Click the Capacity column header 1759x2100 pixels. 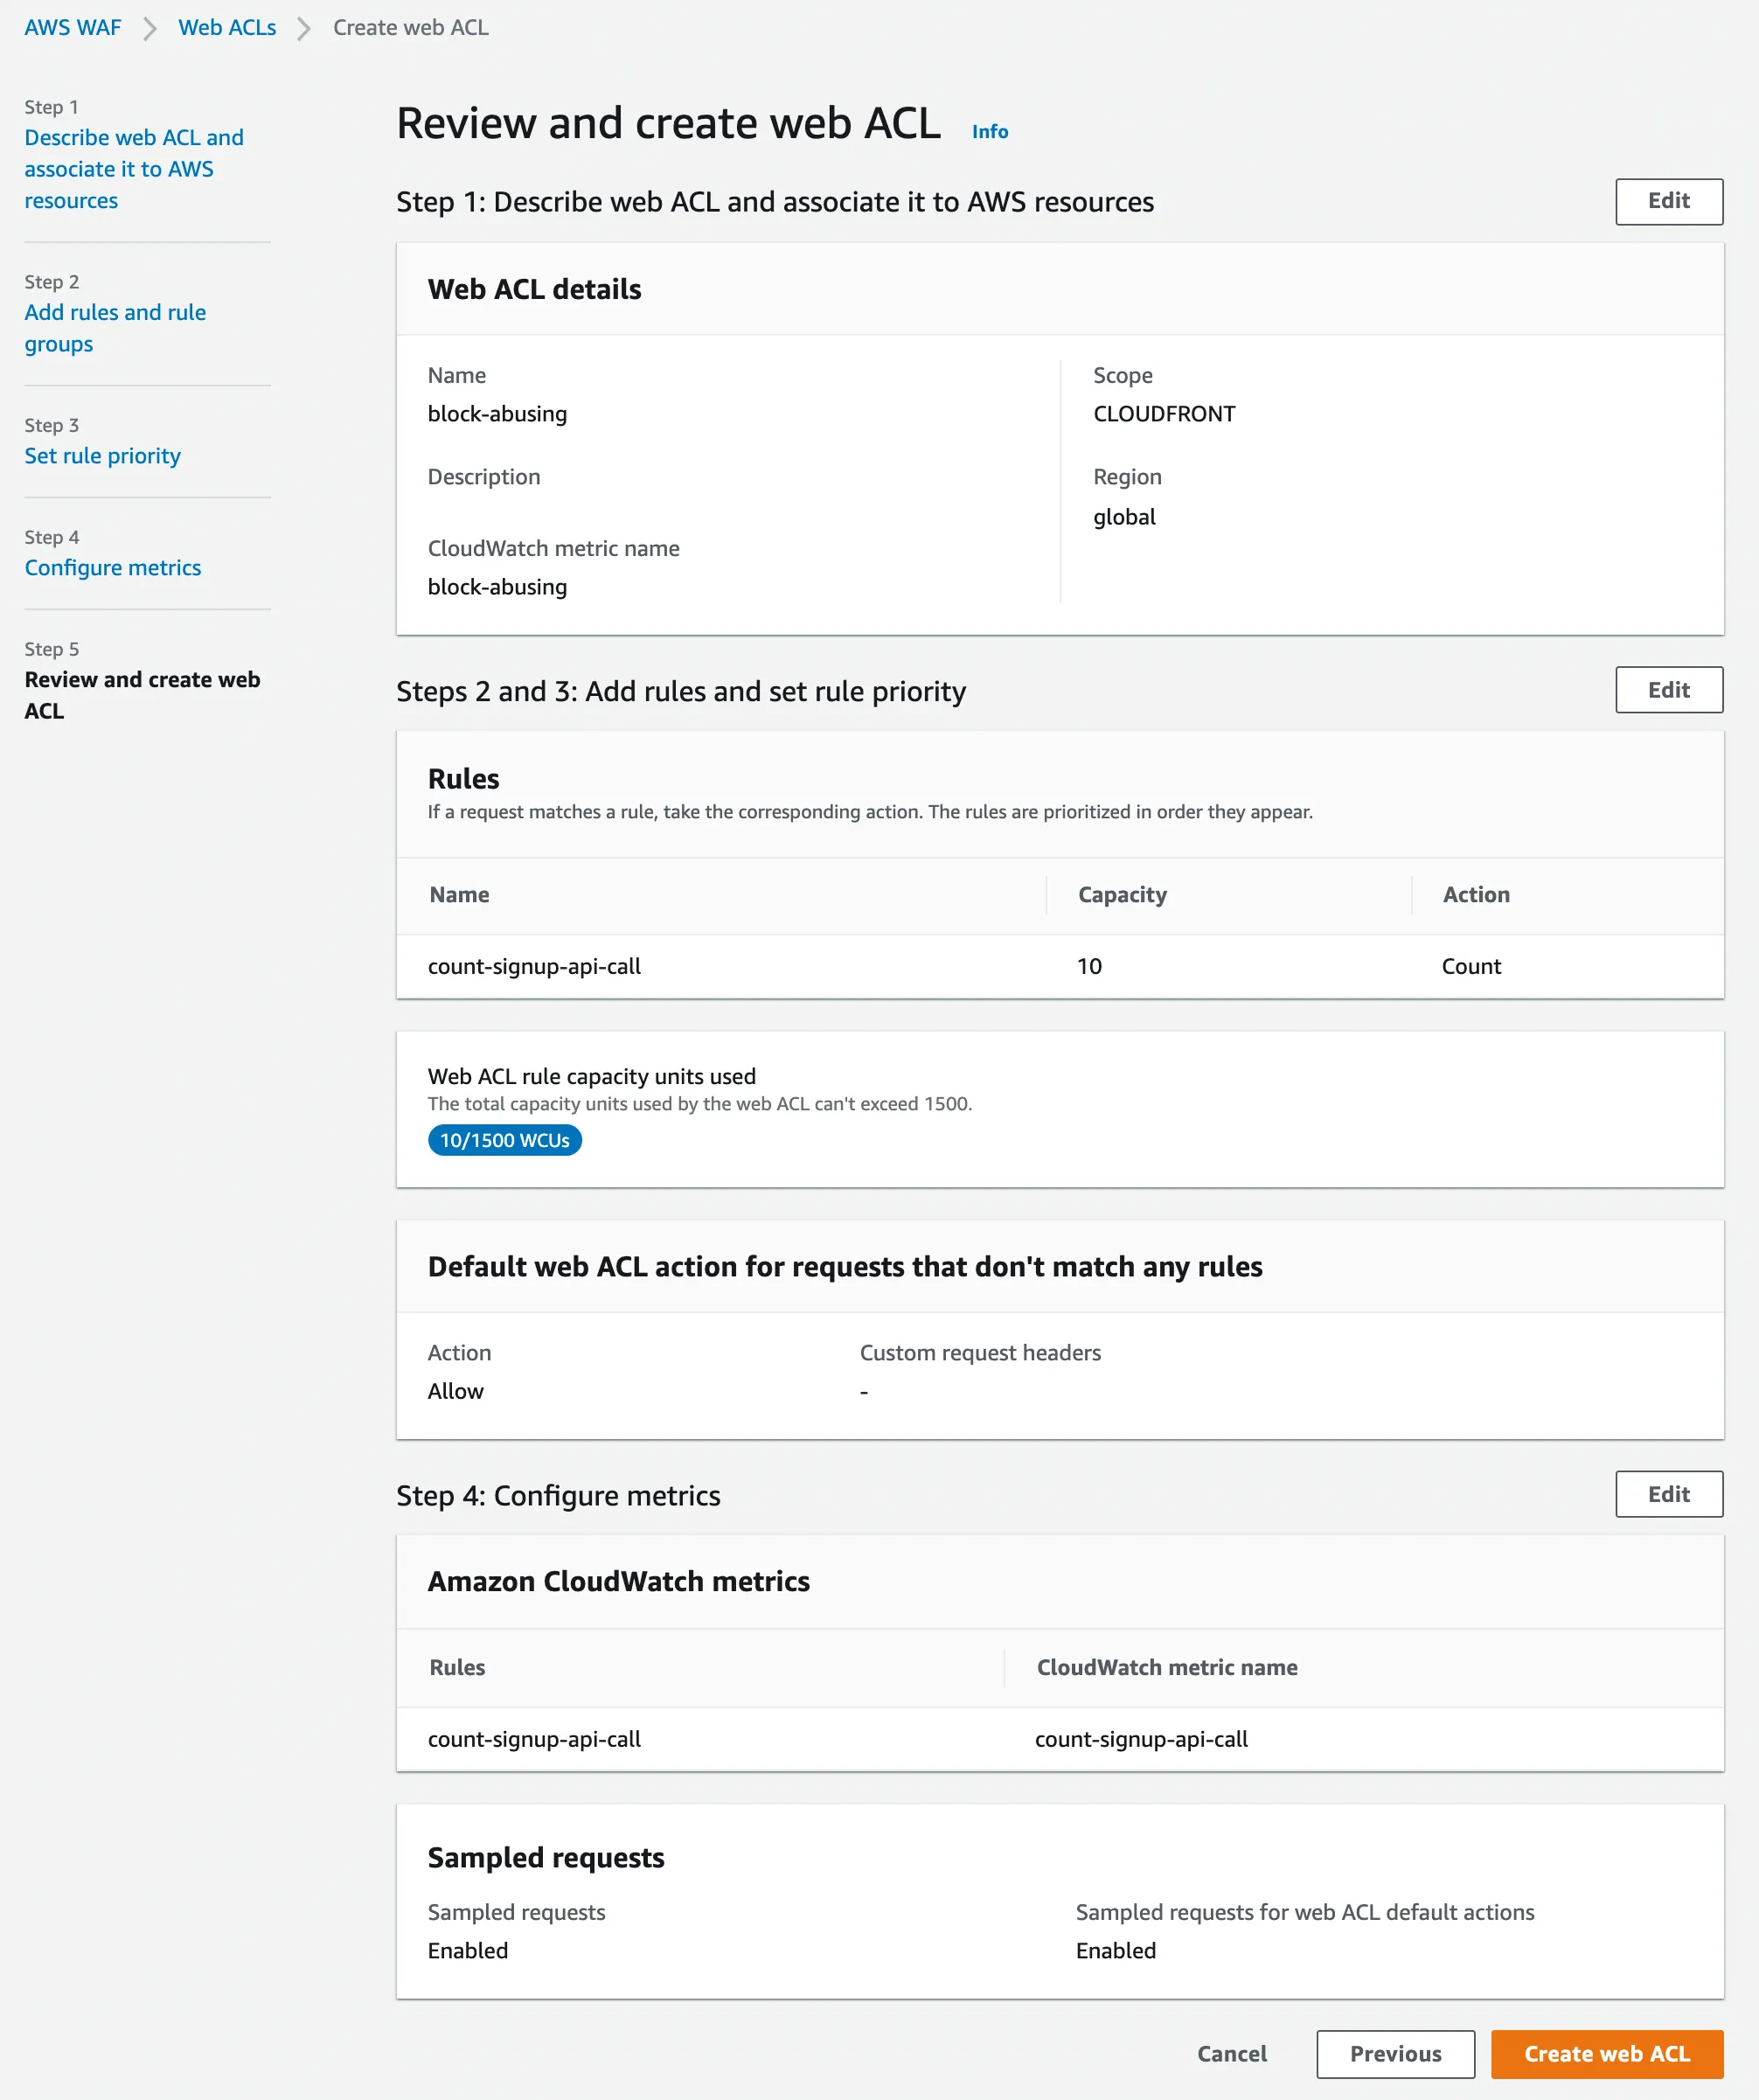coord(1122,895)
